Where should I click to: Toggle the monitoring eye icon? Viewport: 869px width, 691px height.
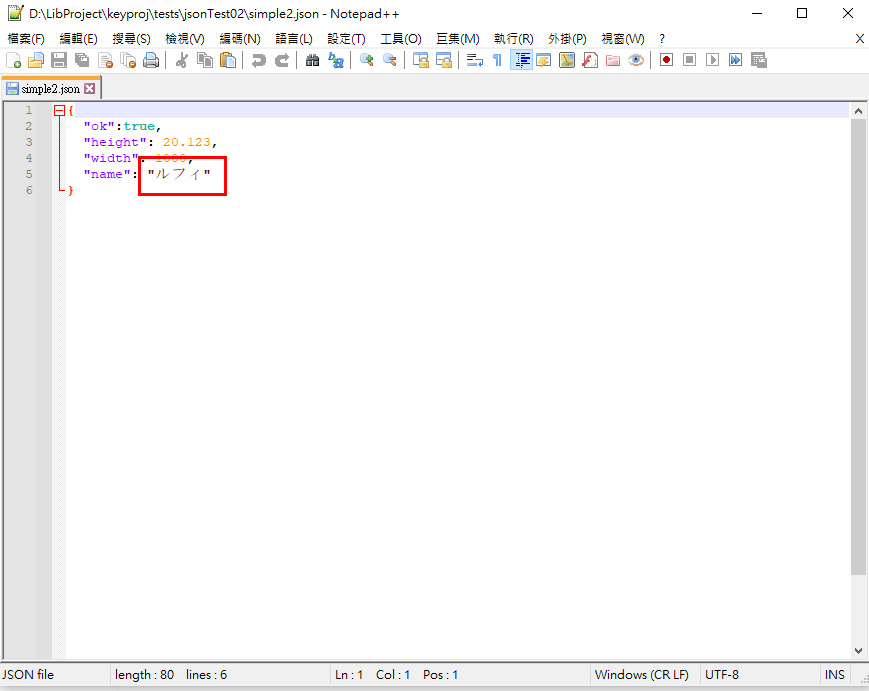pyautogui.click(x=636, y=60)
